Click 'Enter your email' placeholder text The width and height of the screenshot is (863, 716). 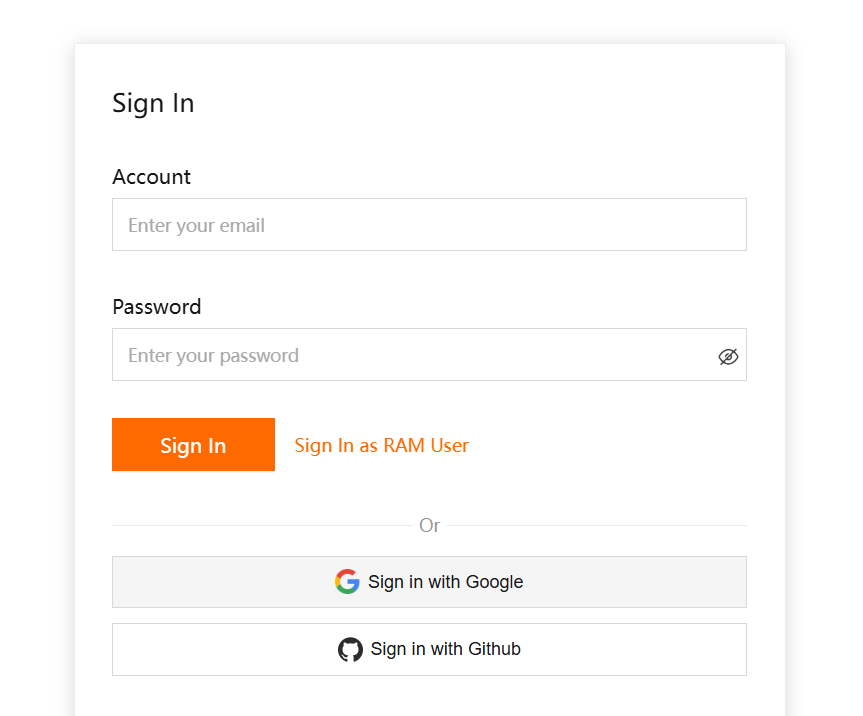click(196, 226)
